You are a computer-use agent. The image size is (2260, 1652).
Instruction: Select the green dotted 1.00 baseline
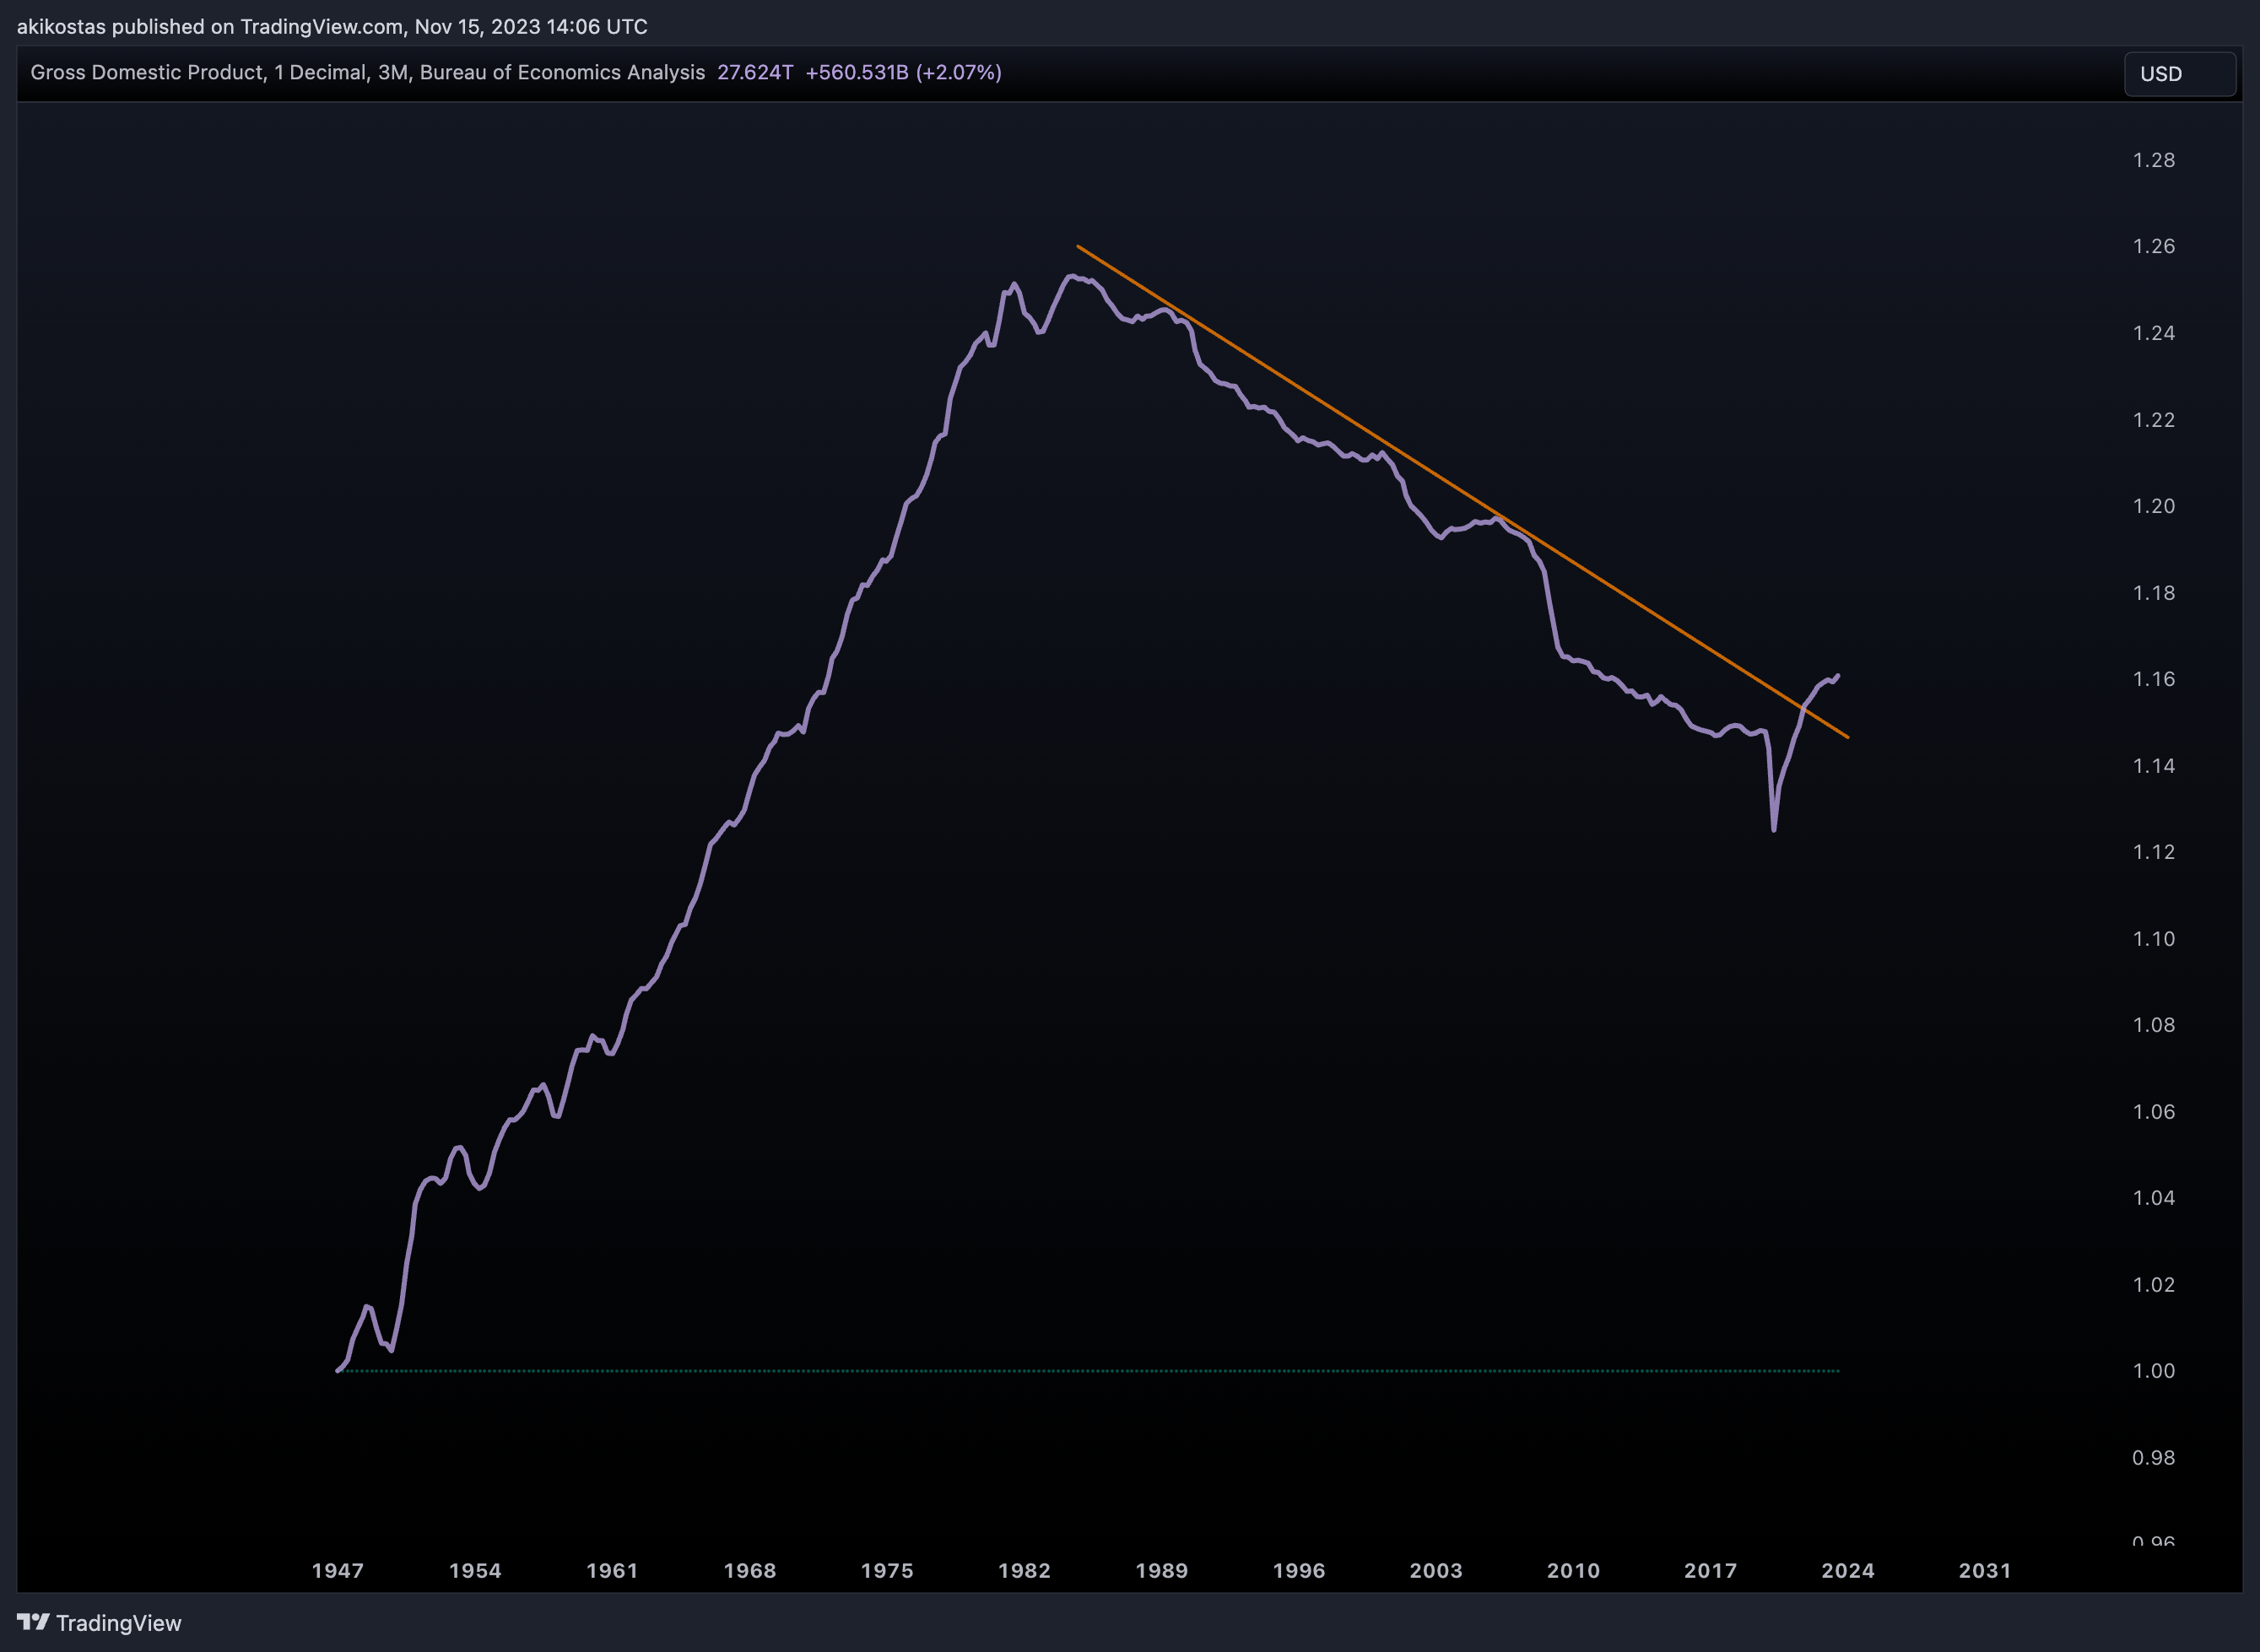1089,1371
